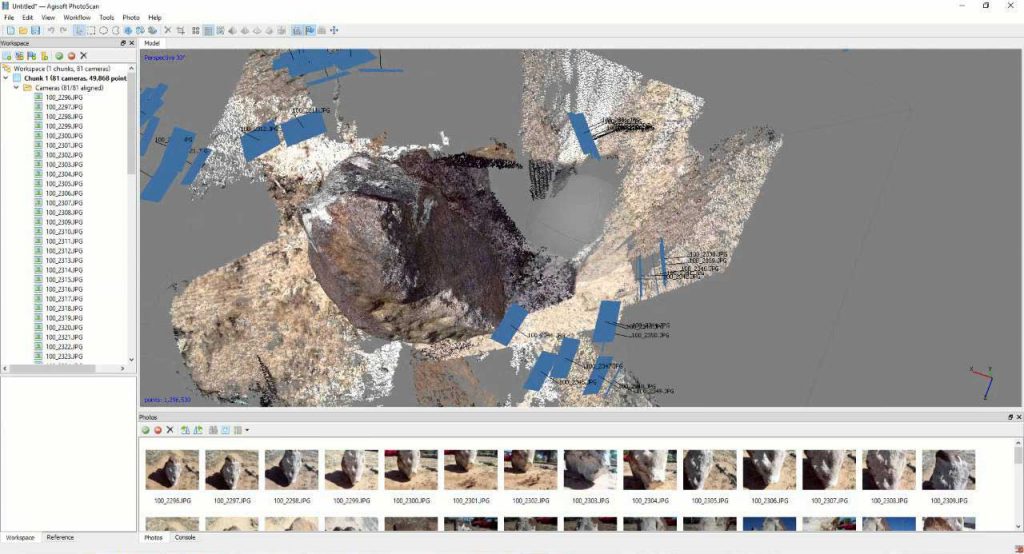This screenshot has height=554, width=1024.
Task: Select the Rotate Object tool
Action: (140, 30)
